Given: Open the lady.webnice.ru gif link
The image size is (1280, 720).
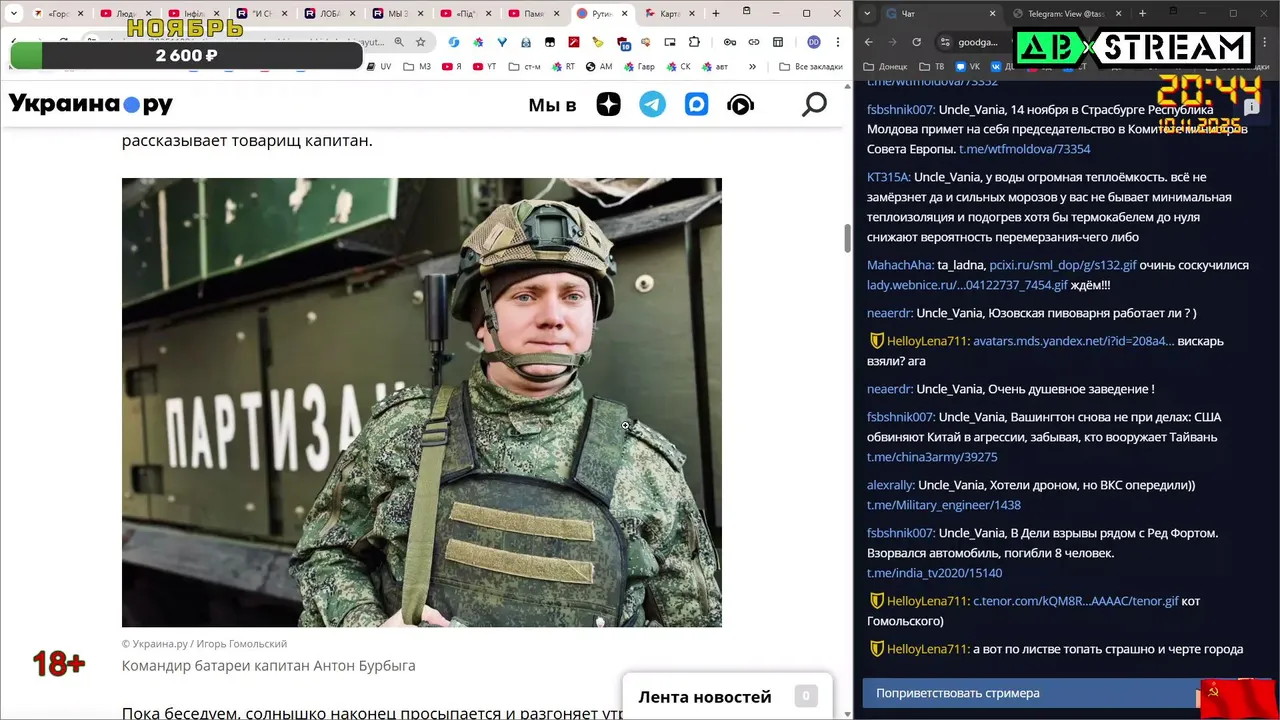Looking at the screenshot, I should pos(967,285).
